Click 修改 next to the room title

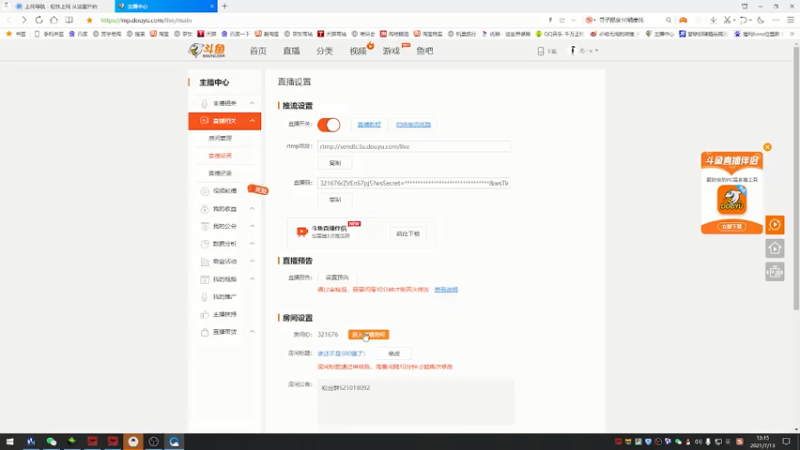[394, 354]
